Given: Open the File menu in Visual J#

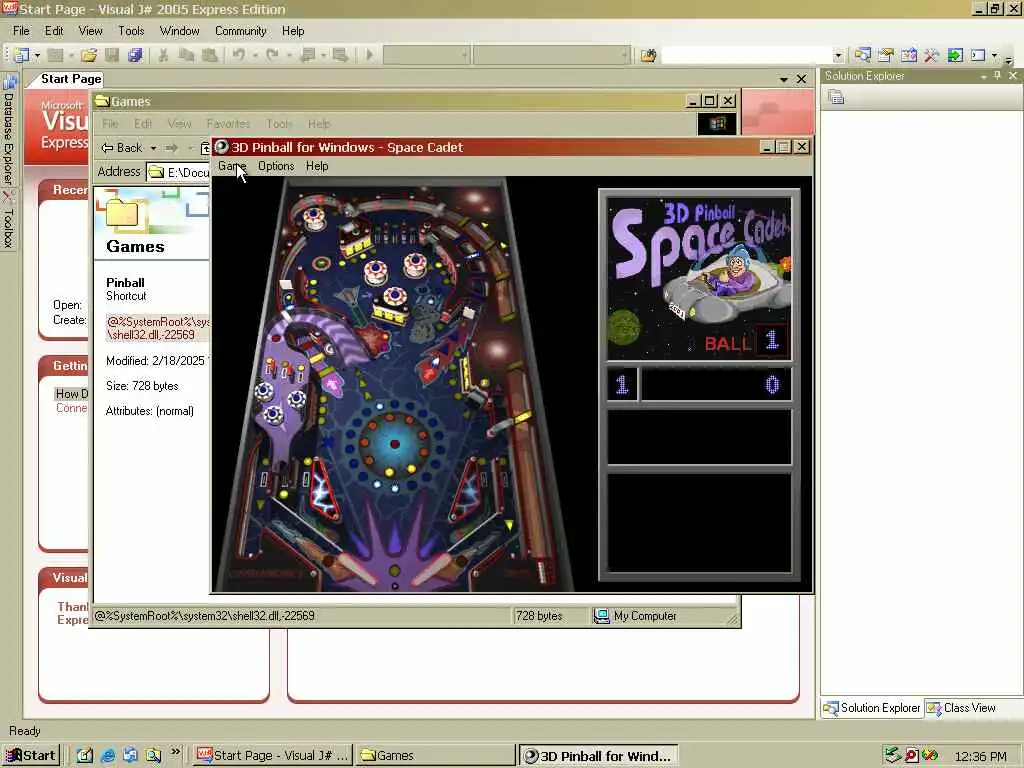Looking at the screenshot, I should click(x=21, y=31).
